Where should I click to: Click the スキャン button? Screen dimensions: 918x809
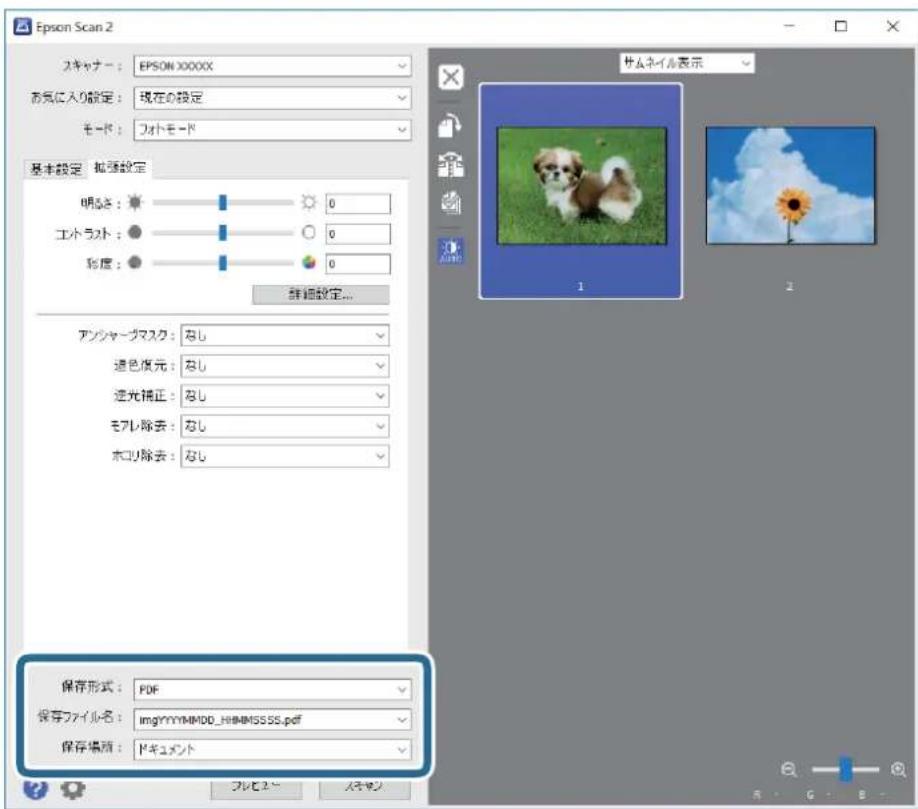pyautogui.click(x=365, y=787)
